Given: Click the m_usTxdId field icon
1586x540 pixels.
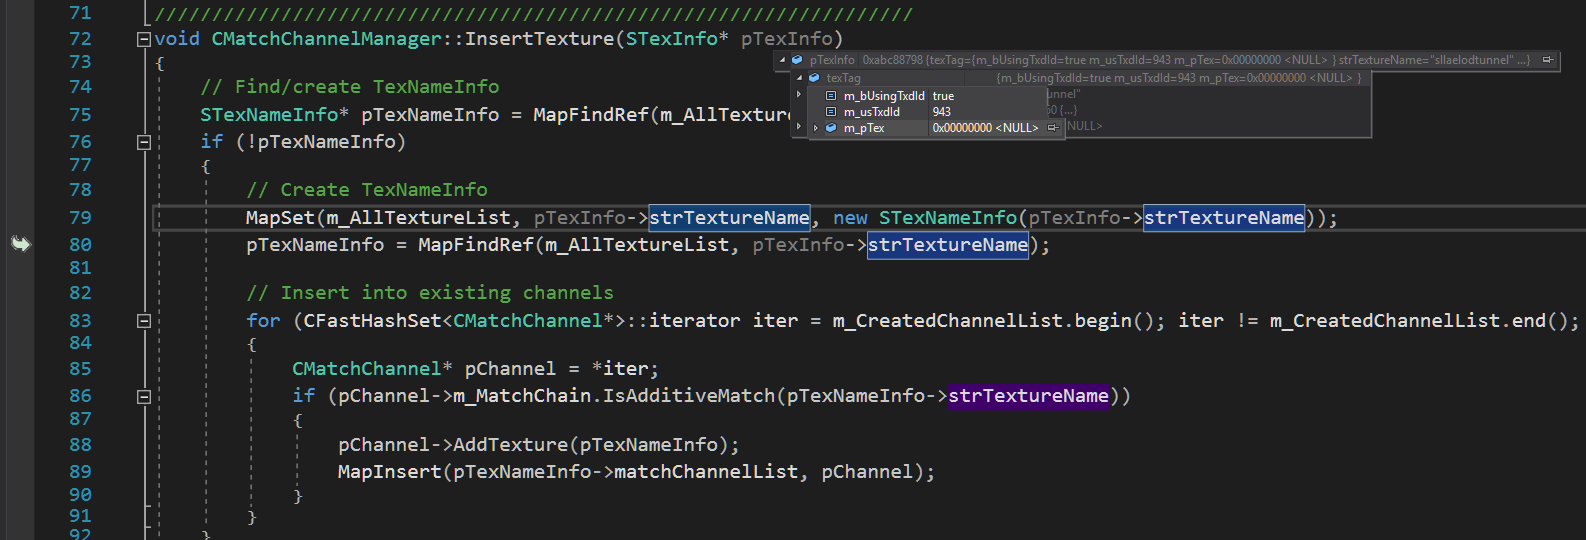Looking at the screenshot, I should (x=830, y=112).
